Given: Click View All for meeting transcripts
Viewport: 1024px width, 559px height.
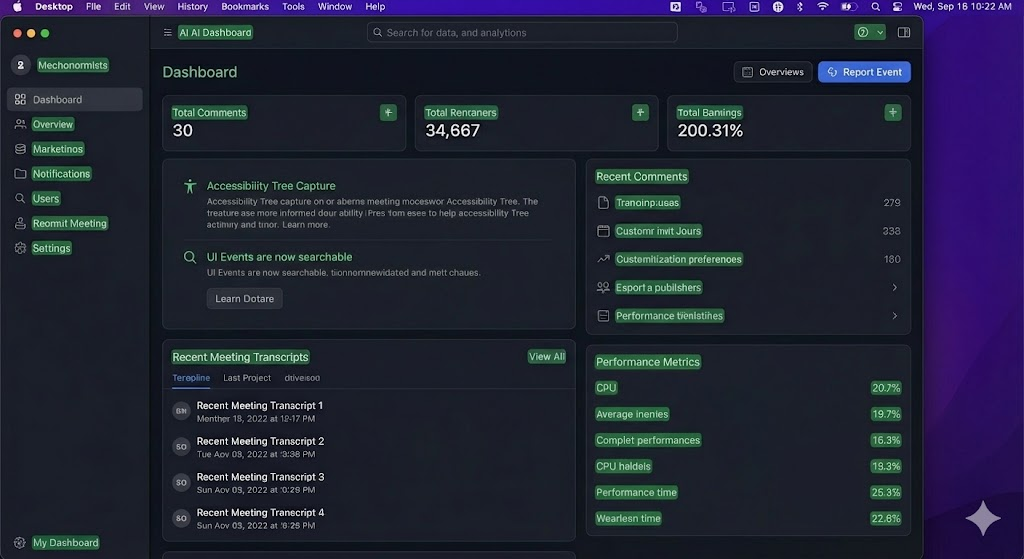Looking at the screenshot, I should click(546, 357).
